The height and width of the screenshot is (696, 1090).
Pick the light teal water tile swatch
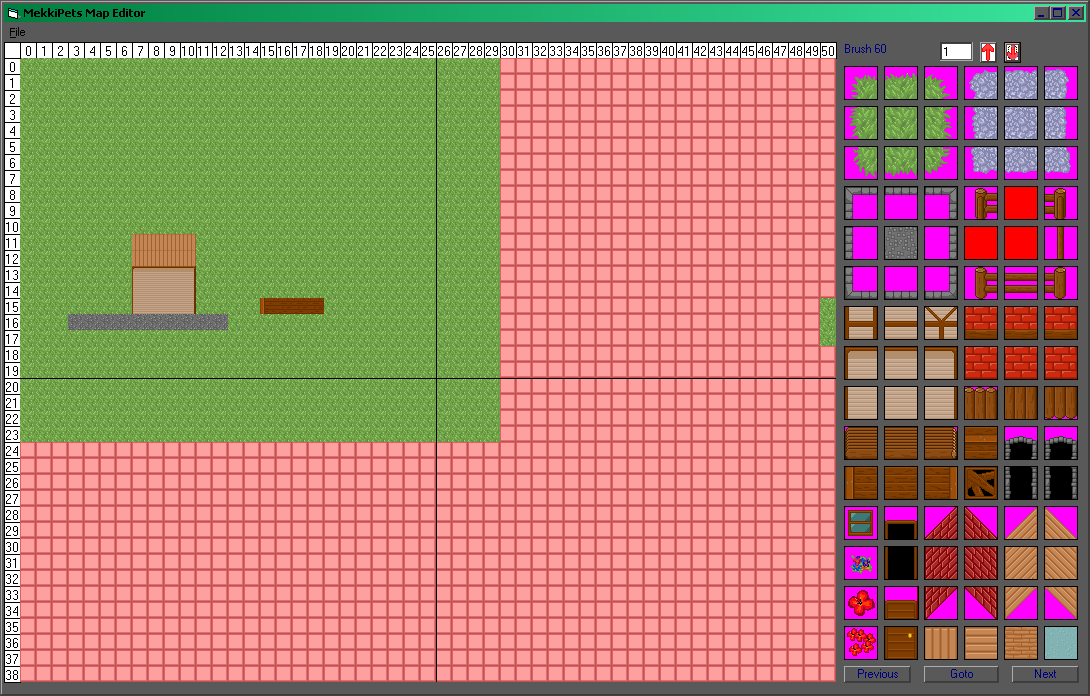pos(1061,643)
